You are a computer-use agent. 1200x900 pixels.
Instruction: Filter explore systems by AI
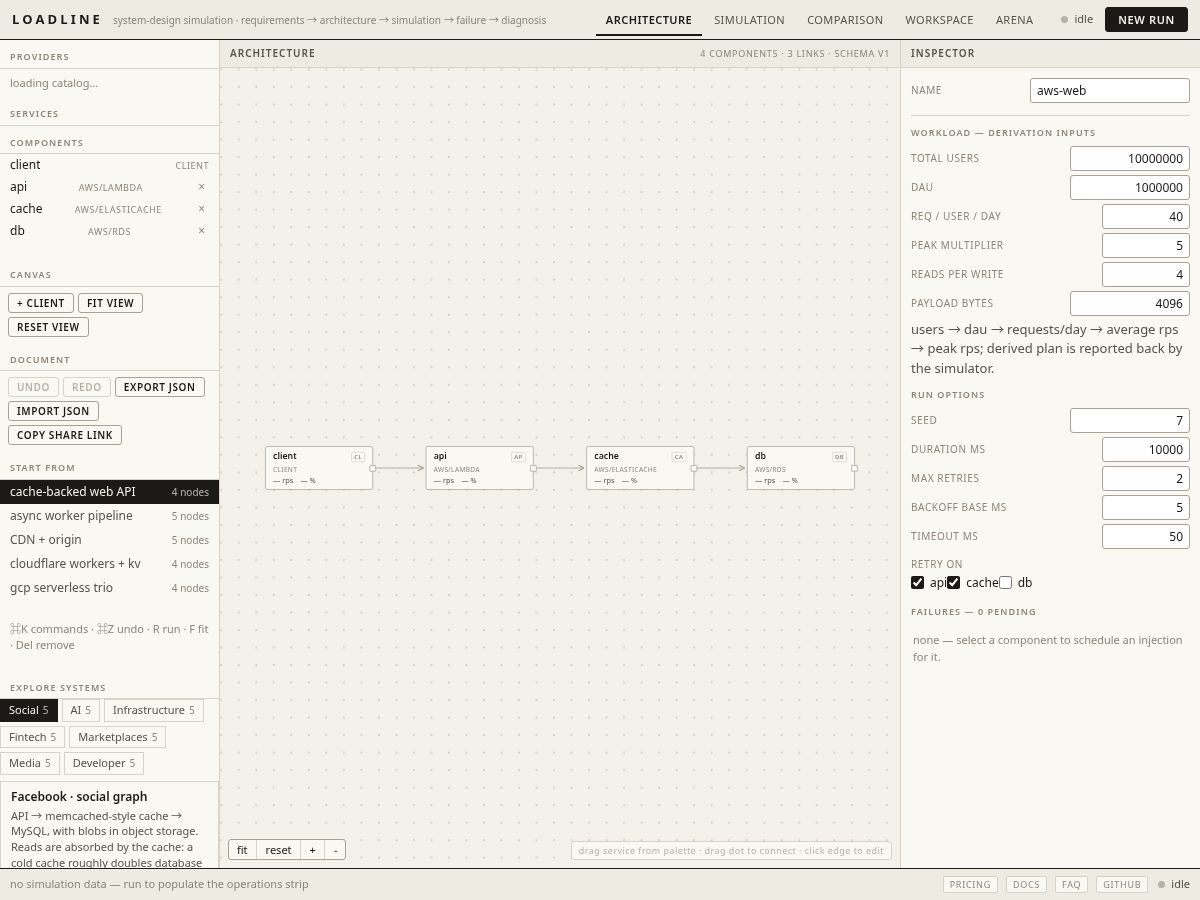[x=81, y=710]
